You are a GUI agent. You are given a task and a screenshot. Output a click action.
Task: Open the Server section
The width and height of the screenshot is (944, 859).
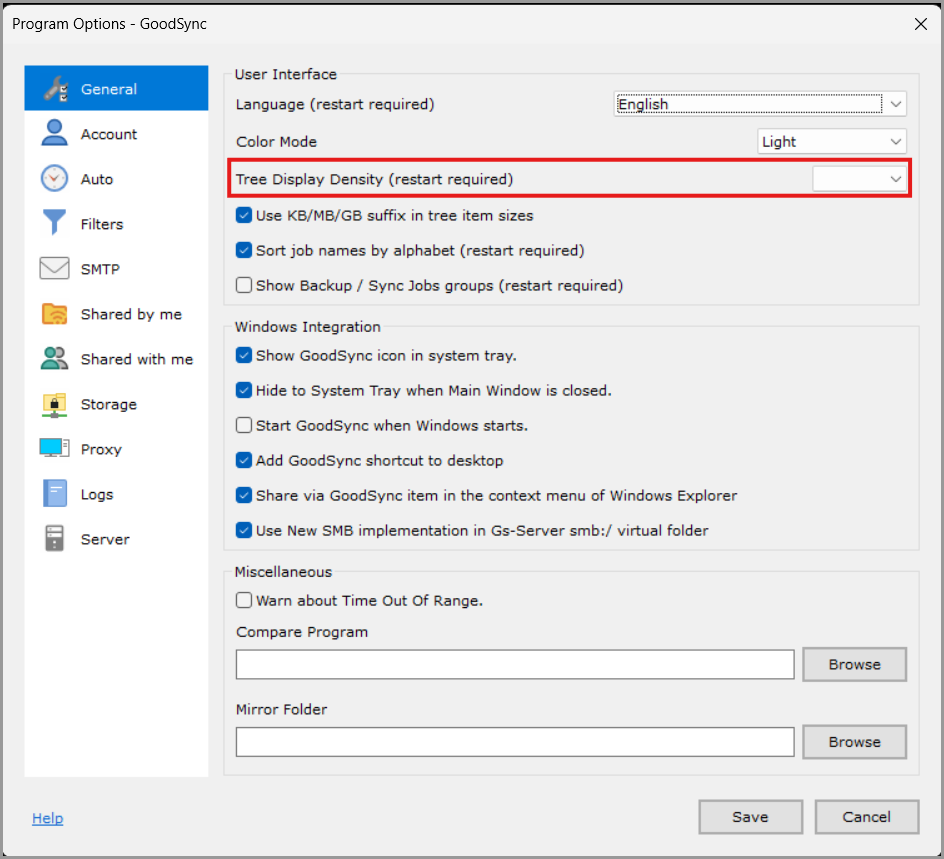(x=116, y=539)
